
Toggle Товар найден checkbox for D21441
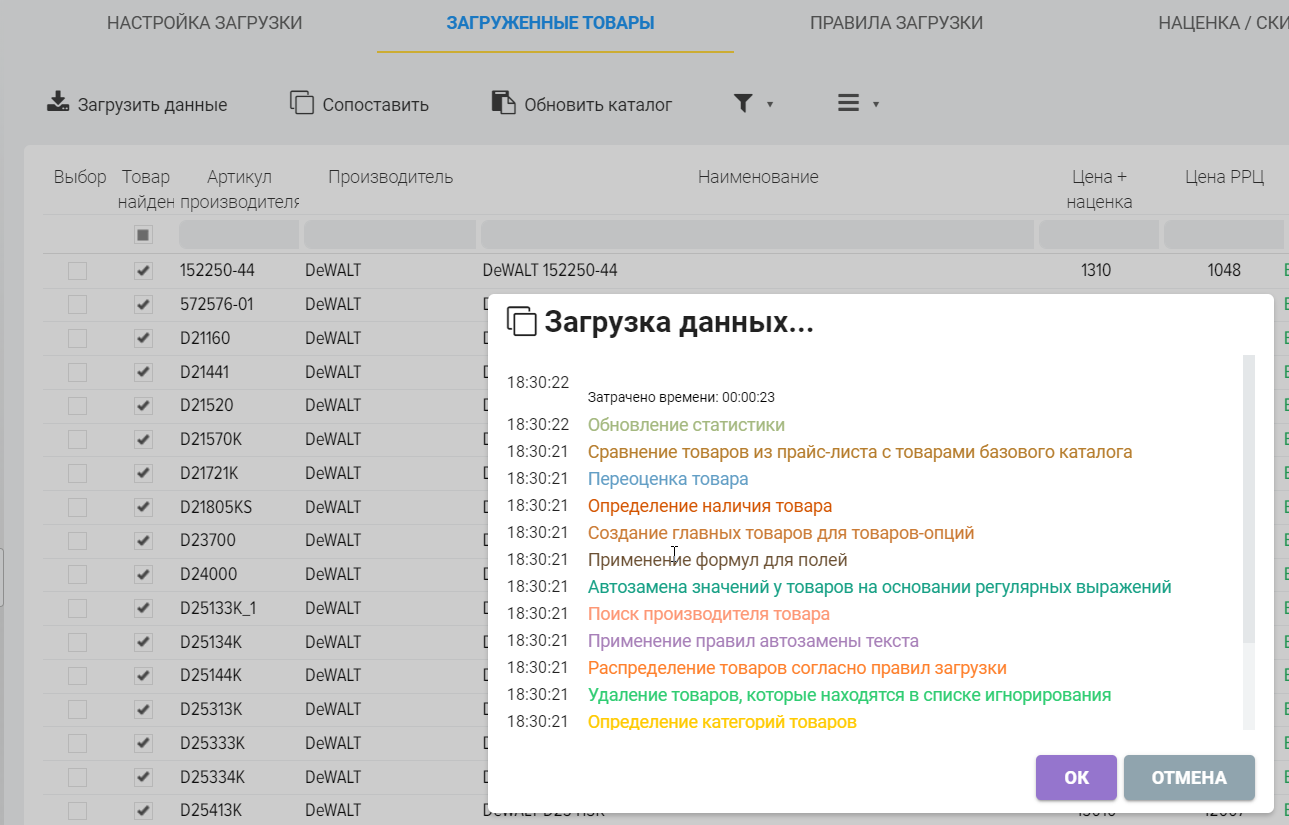[143, 372]
